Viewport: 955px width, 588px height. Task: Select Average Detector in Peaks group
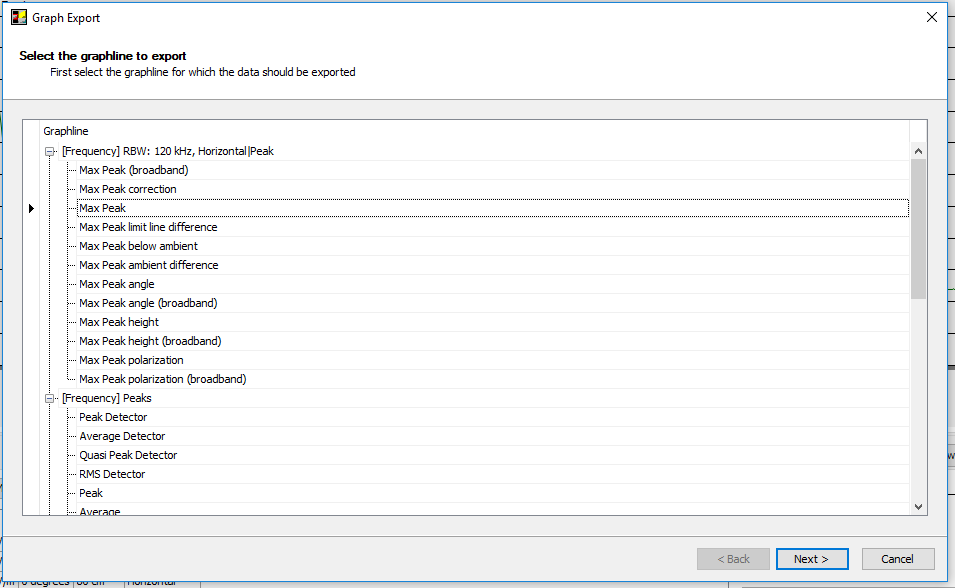click(122, 436)
